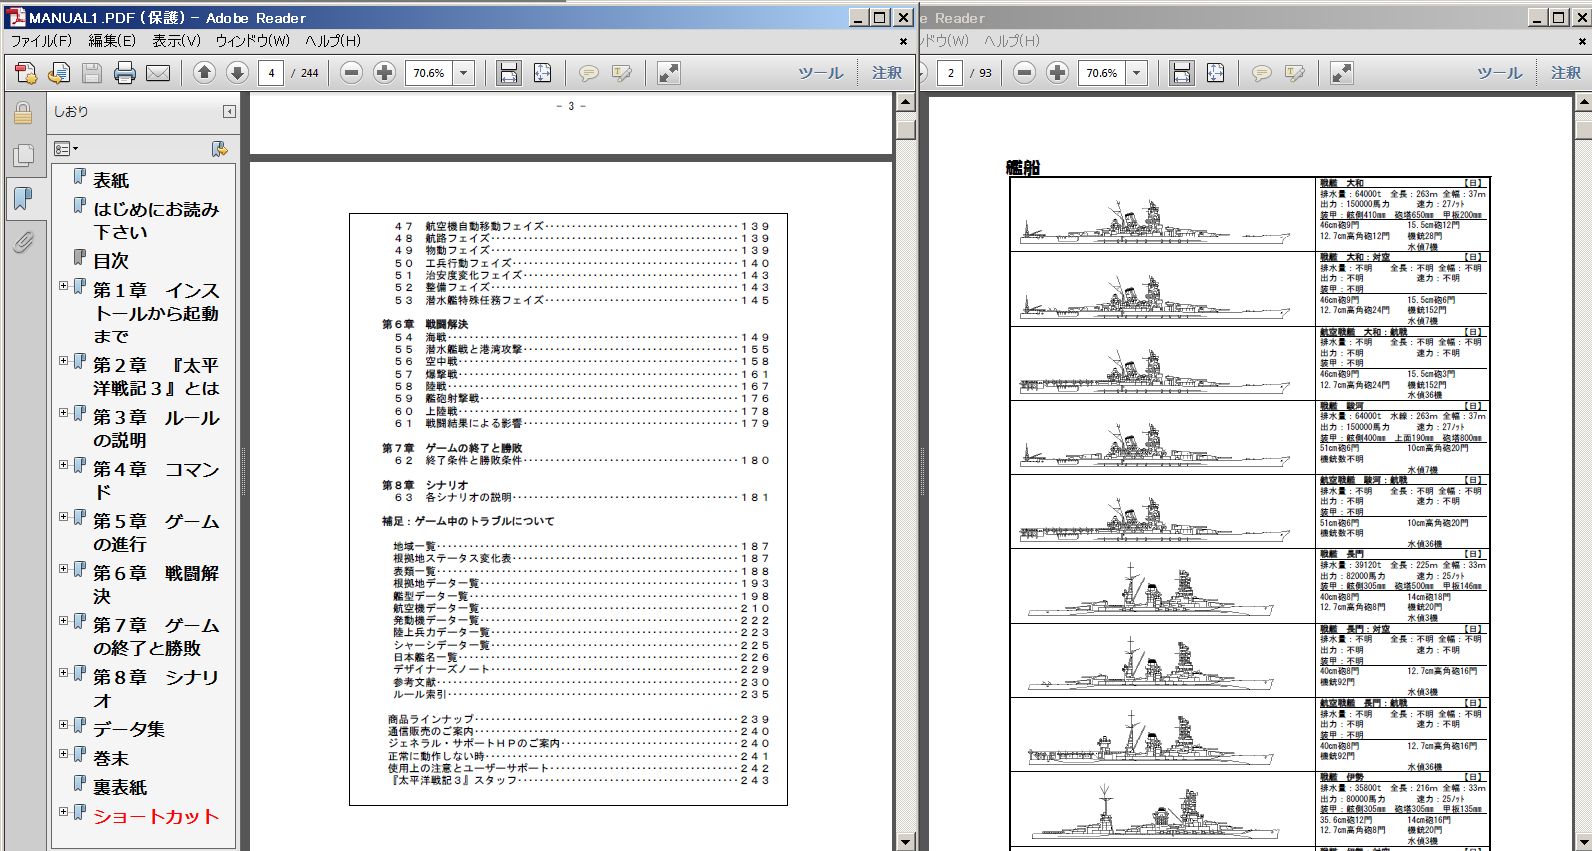Screen dimensions: 1592x851
Task: Enable scrolling fit-width mode in right window
Action: [x=1182, y=73]
